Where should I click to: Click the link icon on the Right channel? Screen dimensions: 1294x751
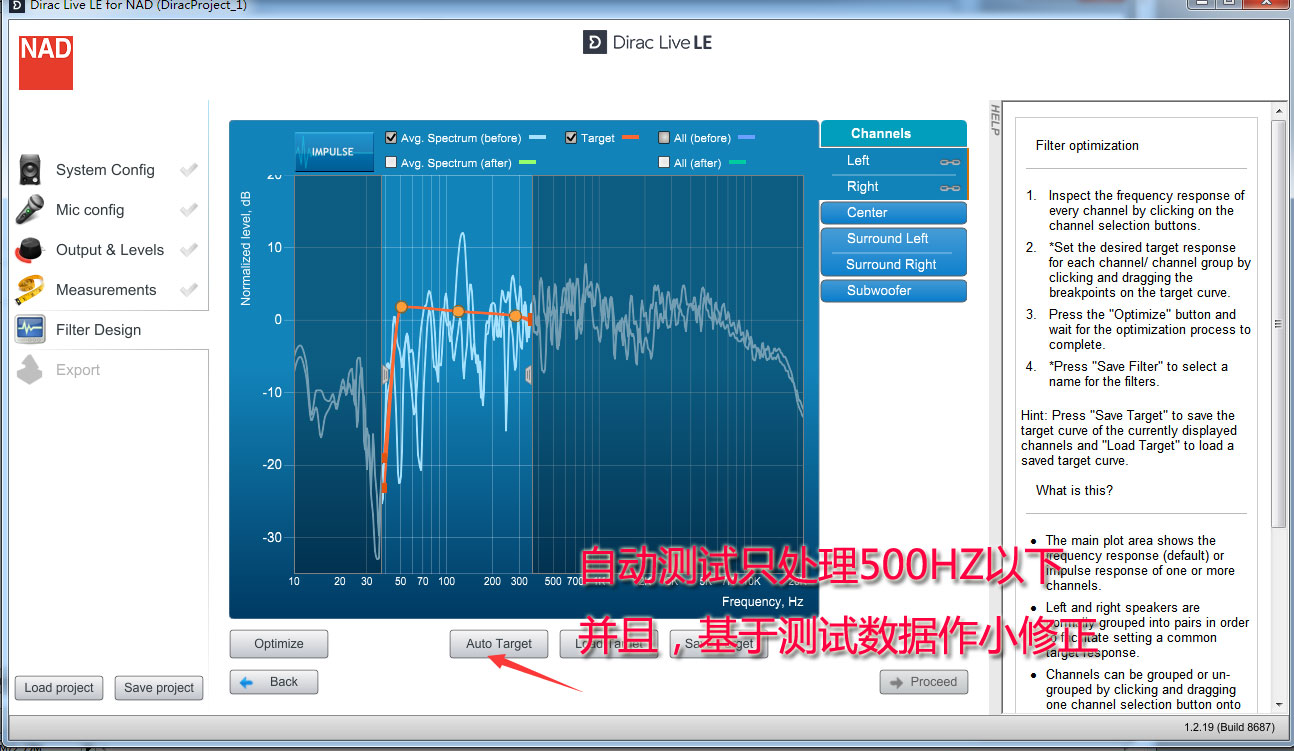coord(949,188)
